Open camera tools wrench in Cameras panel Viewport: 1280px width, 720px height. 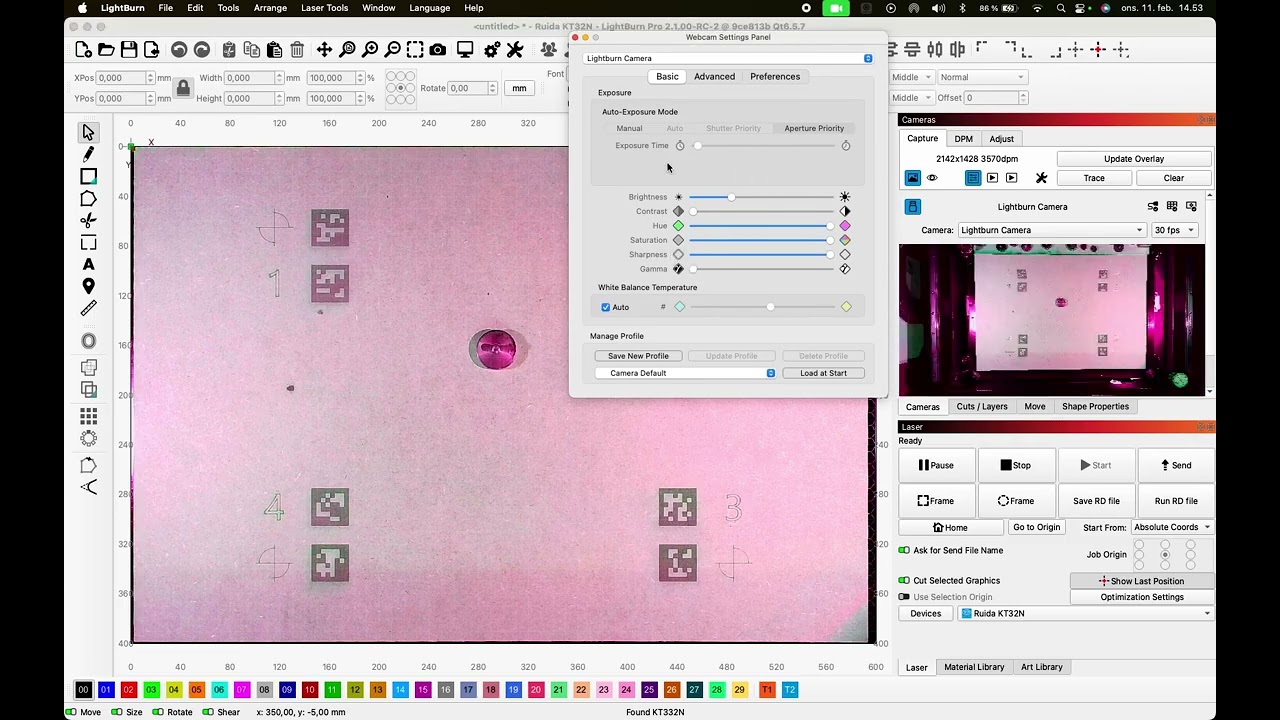tap(1041, 178)
